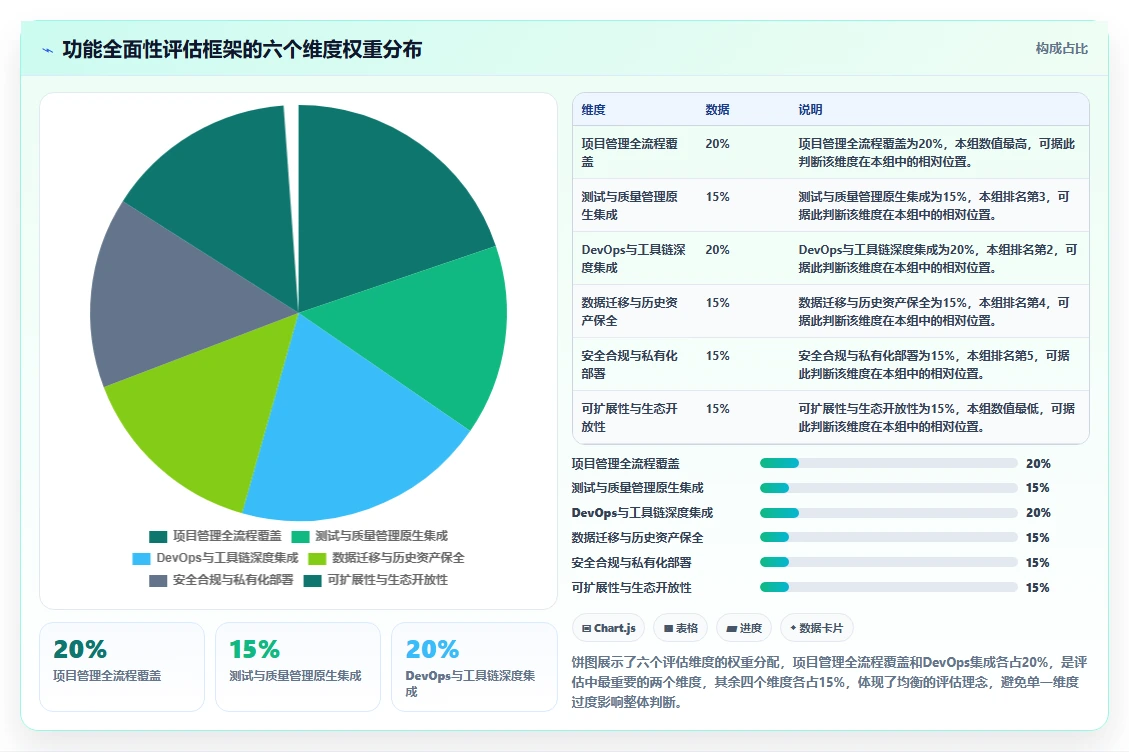Click 20% beside the DevOps progress bar
1129x752 pixels.
[x=1038, y=513]
